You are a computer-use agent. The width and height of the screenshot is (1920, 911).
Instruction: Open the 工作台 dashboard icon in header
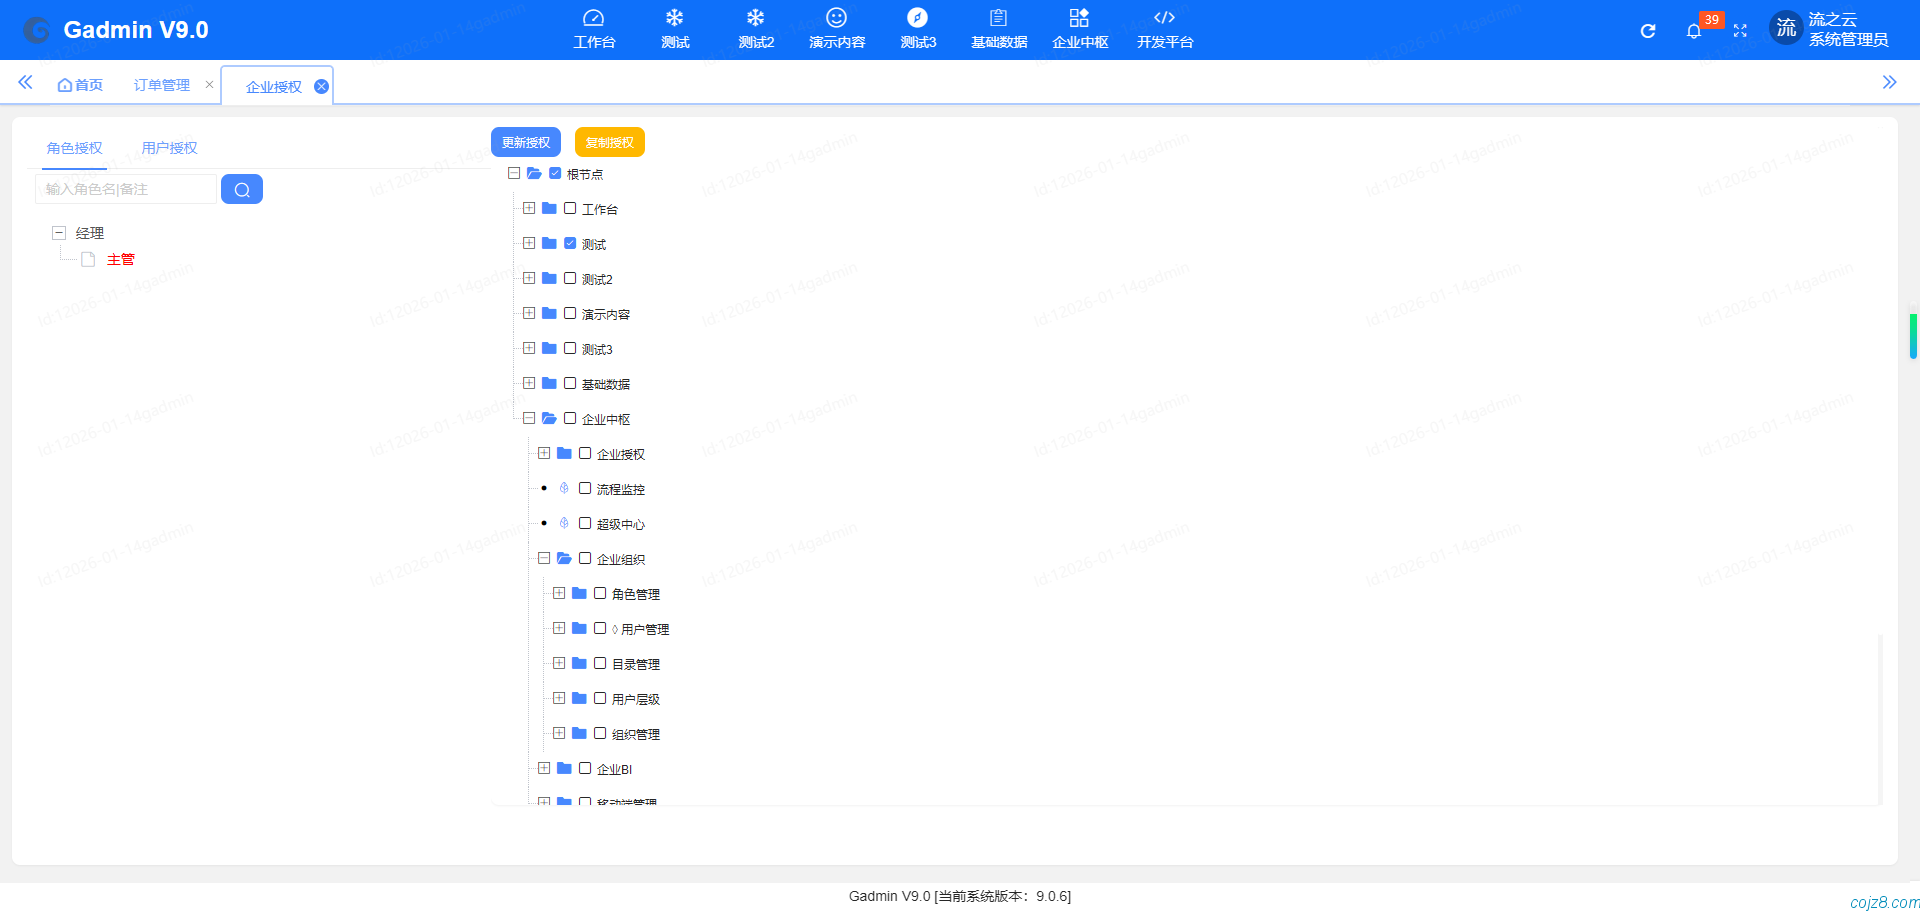click(x=593, y=18)
